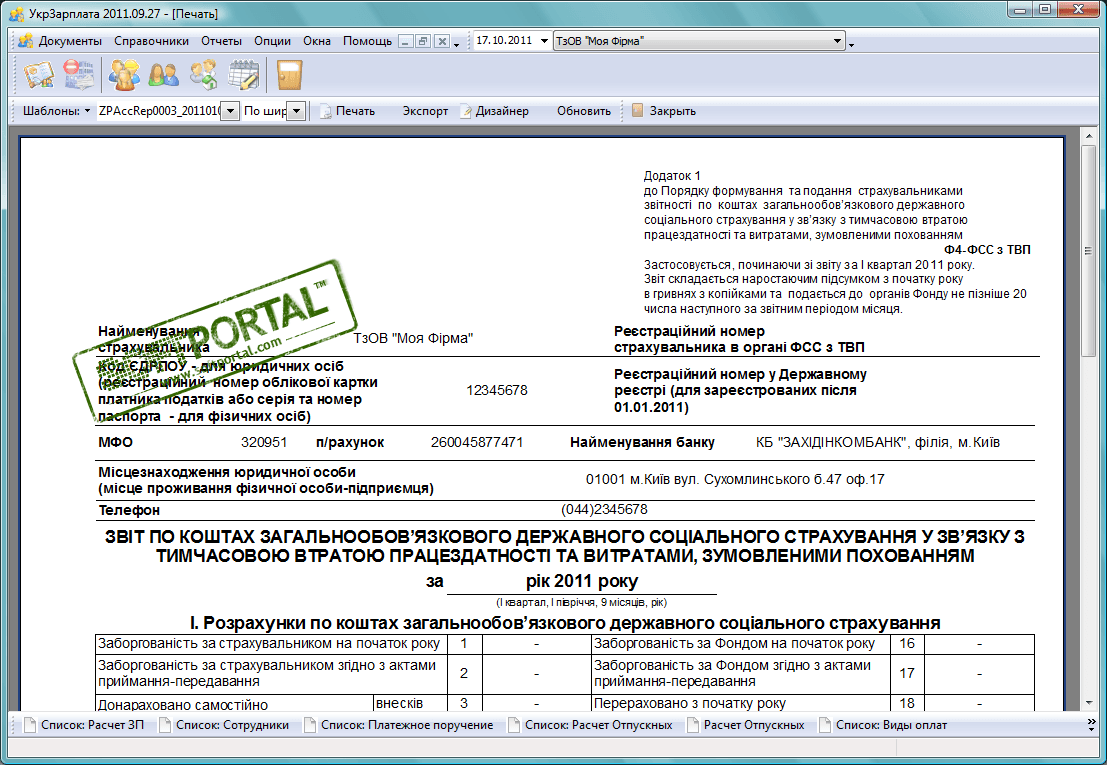Click the door exit icon
The height and width of the screenshot is (765, 1107).
pos(289,76)
